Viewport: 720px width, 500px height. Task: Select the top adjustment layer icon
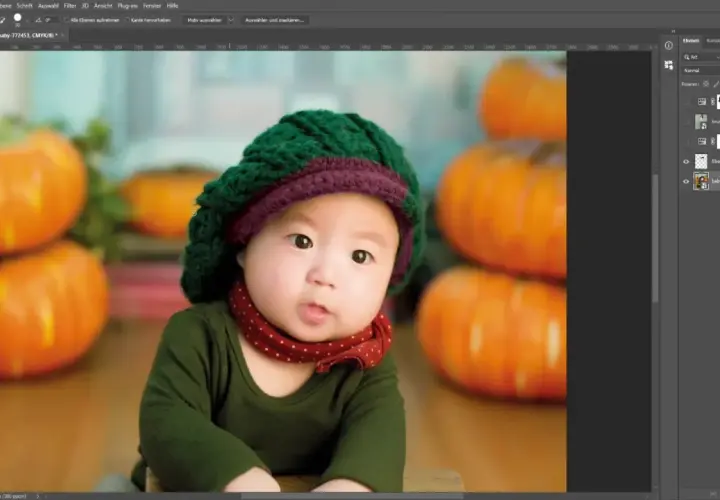coord(702,101)
